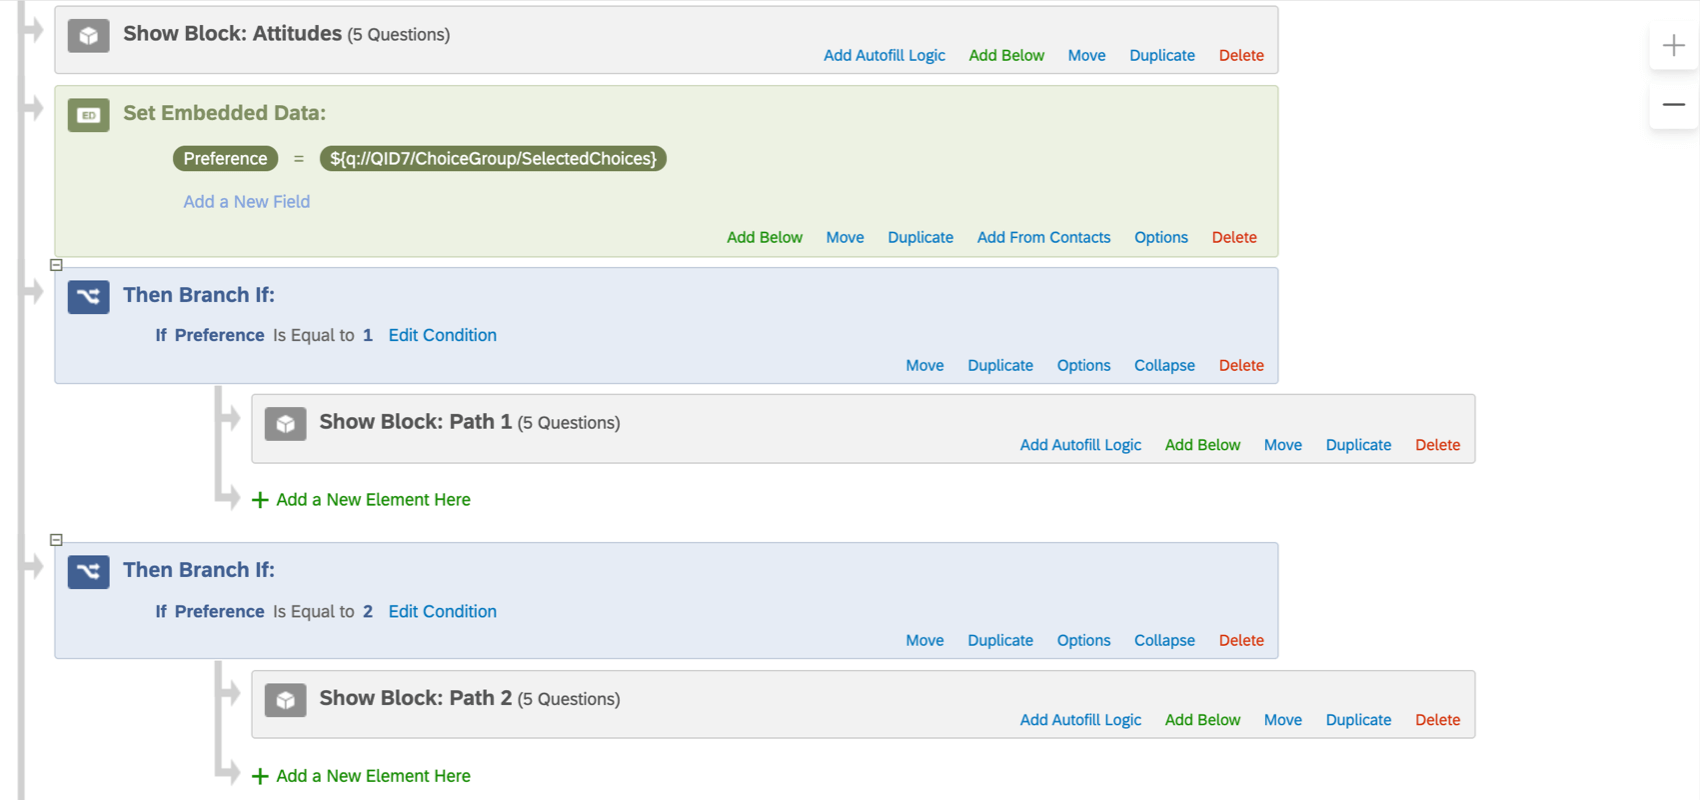This screenshot has height=800, width=1700.
Task: Click the Set Embedded Data icon
Action: (x=88, y=115)
